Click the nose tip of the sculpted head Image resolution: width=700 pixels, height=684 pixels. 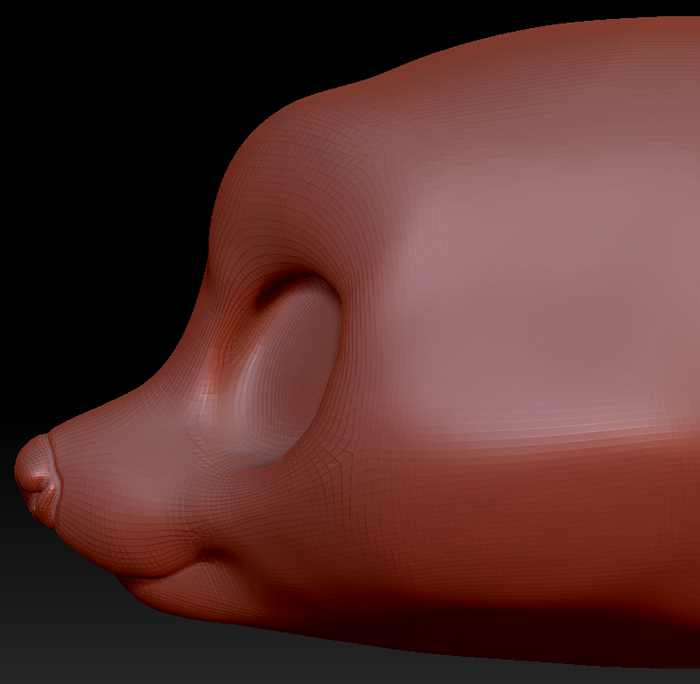[37, 480]
